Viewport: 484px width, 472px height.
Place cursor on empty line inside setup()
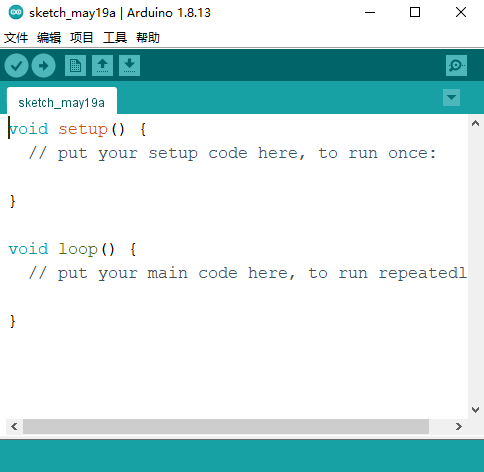233,177
